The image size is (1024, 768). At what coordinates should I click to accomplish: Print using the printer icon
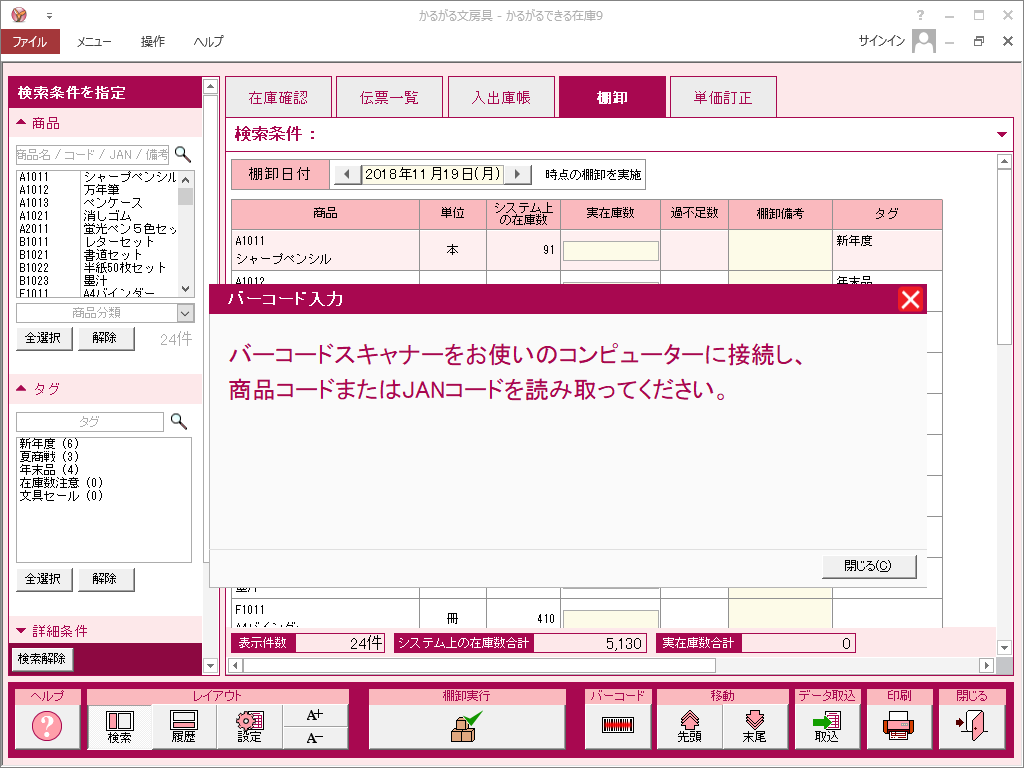click(899, 726)
